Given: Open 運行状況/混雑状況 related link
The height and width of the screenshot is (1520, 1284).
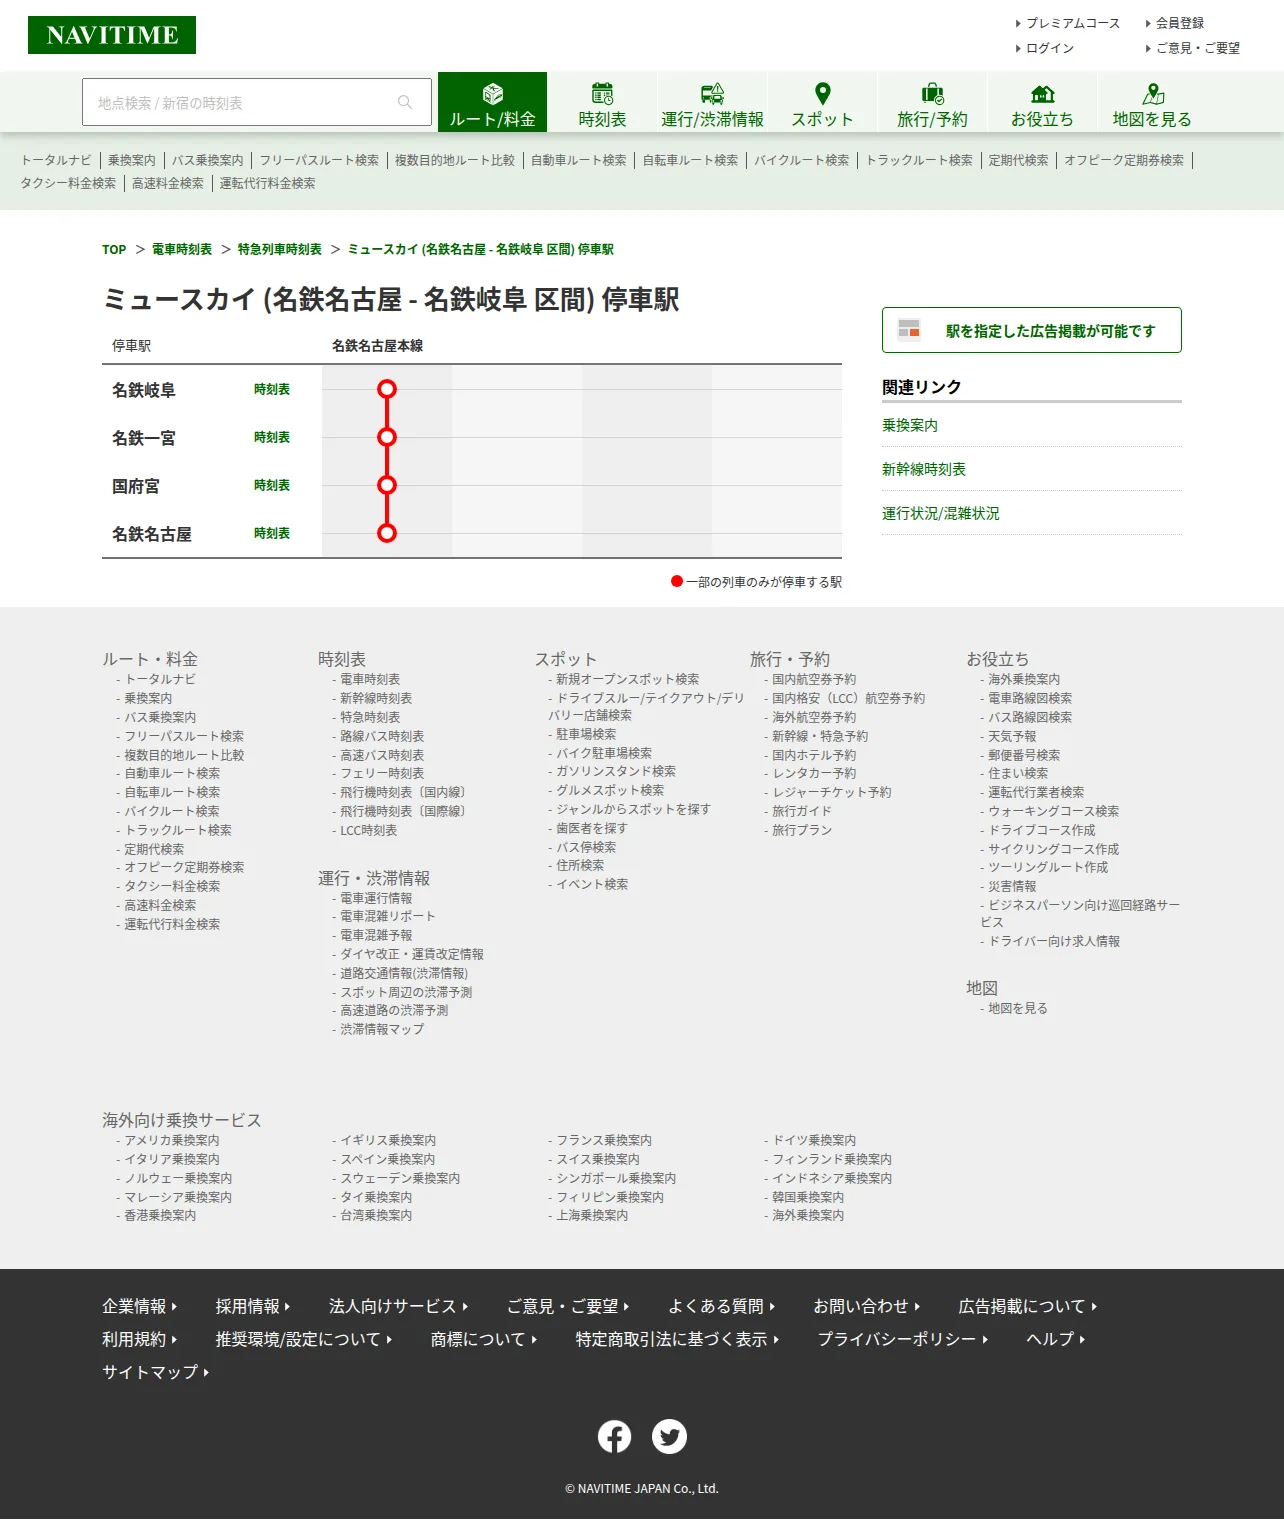Looking at the screenshot, I should click(941, 513).
